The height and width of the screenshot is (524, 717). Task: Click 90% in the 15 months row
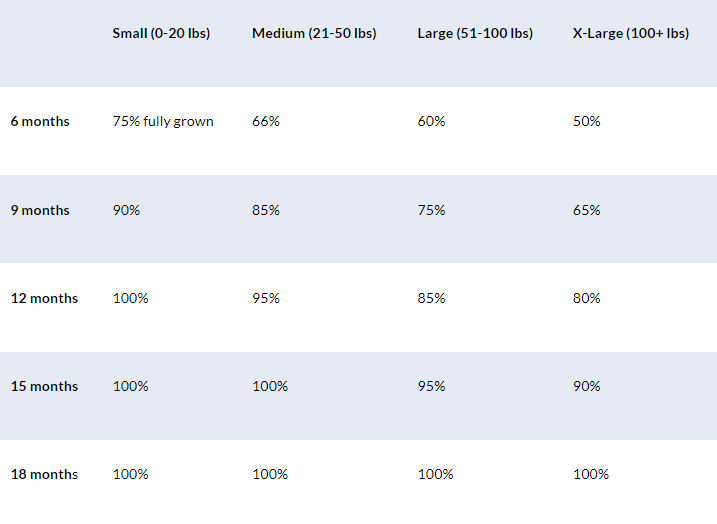[x=587, y=387]
